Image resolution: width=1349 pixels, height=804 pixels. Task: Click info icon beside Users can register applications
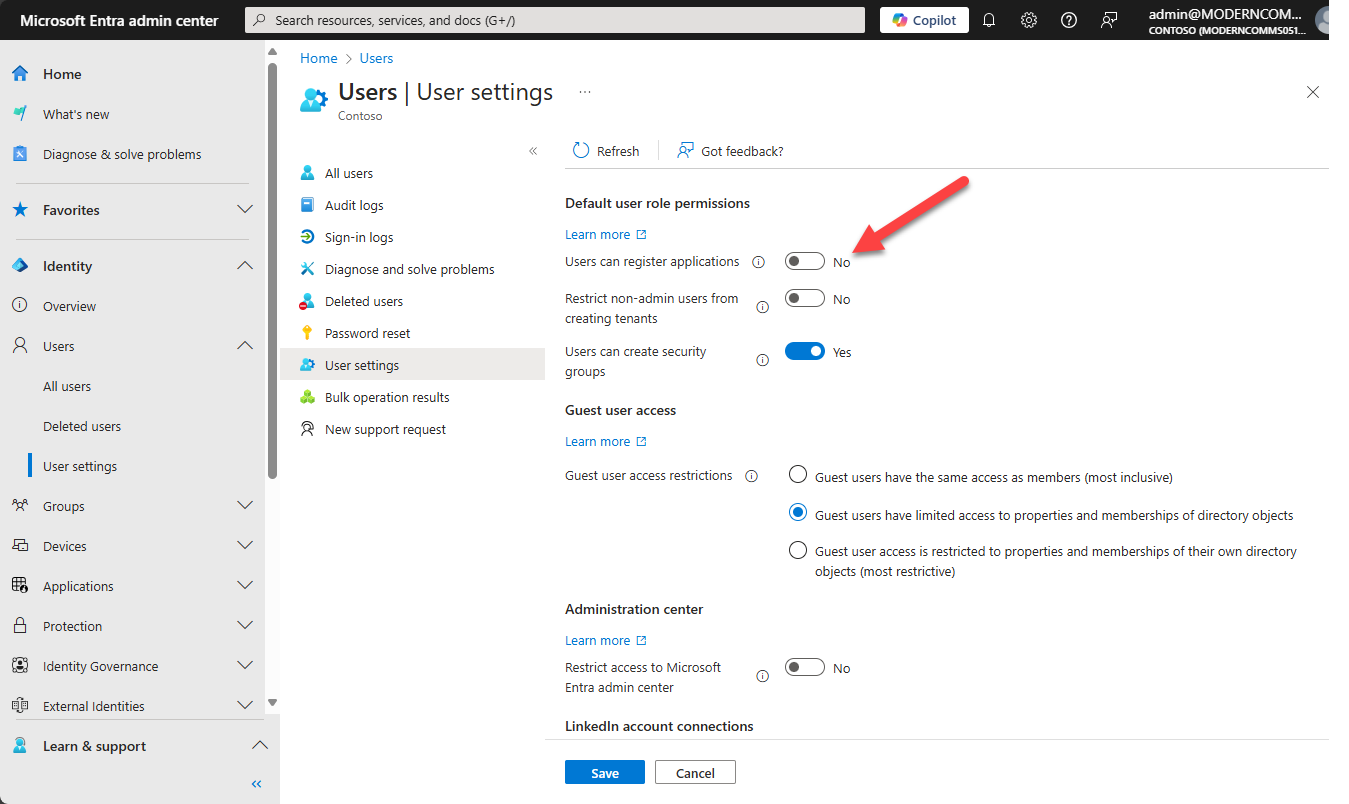pos(758,262)
